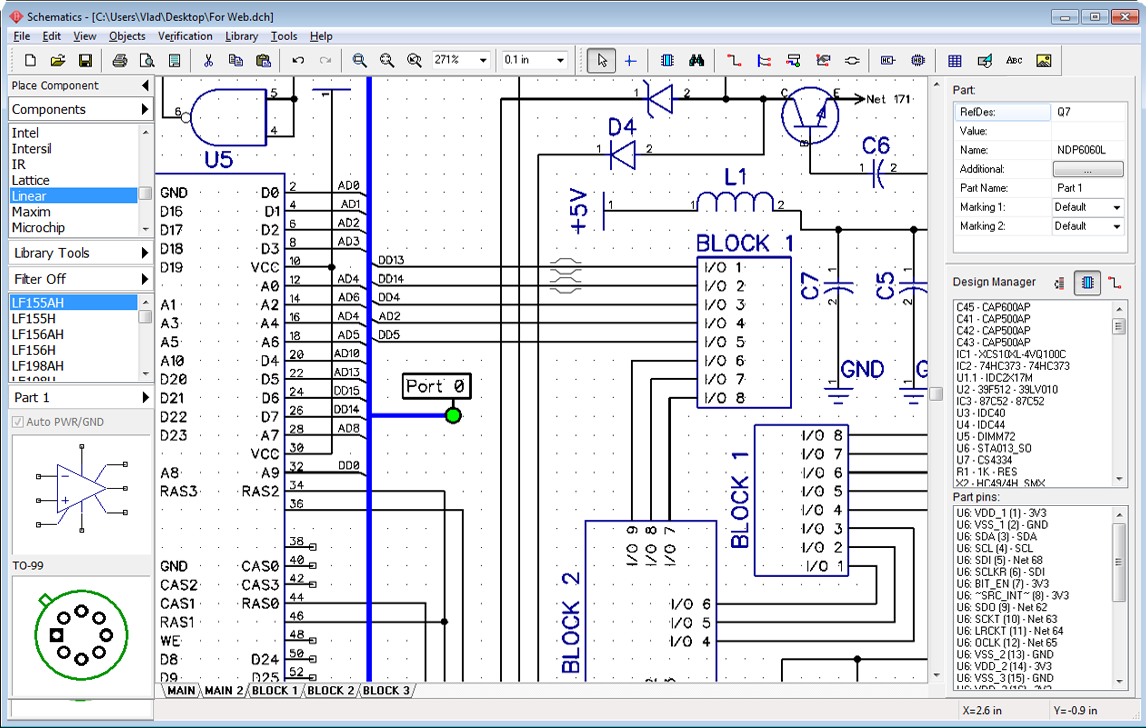The height and width of the screenshot is (728, 1146).
Task: Open Print Preview from the toolbar
Action: tap(148, 60)
